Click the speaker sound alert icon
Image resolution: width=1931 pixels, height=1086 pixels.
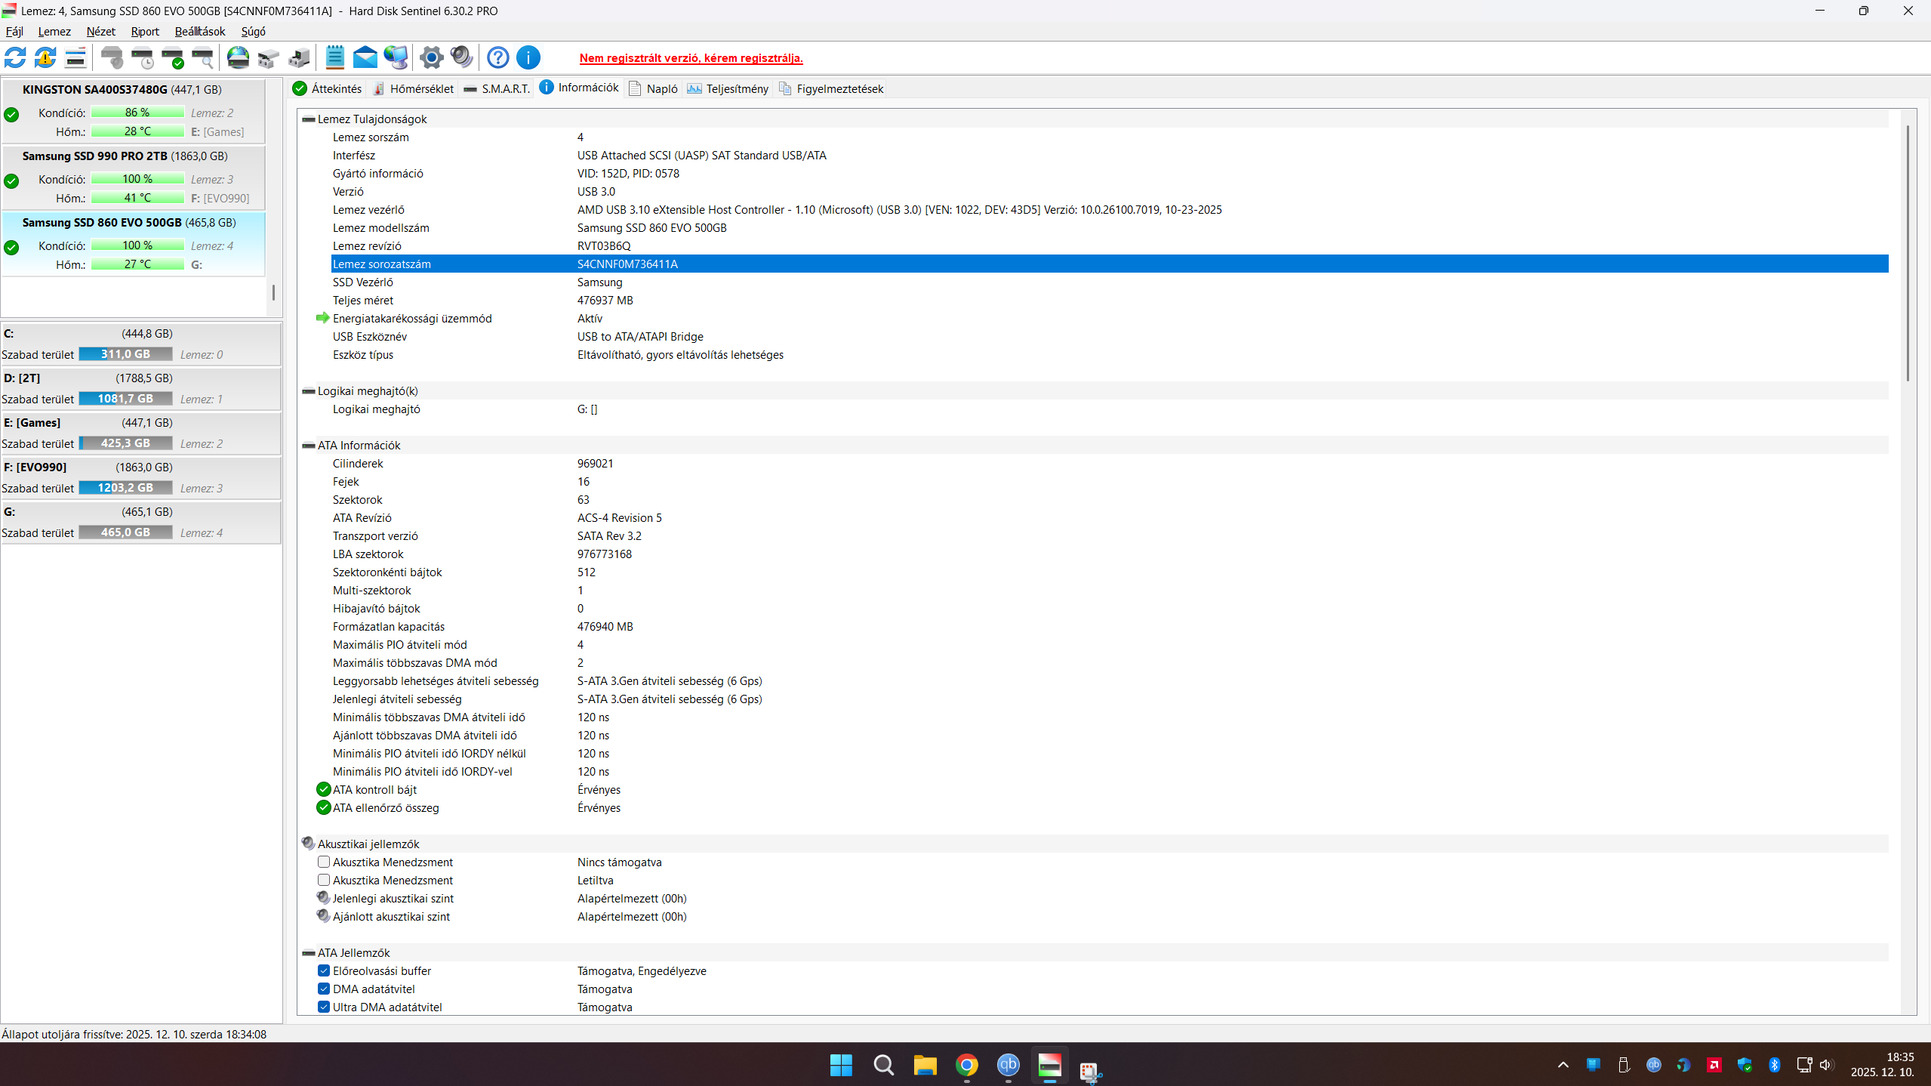tap(461, 58)
